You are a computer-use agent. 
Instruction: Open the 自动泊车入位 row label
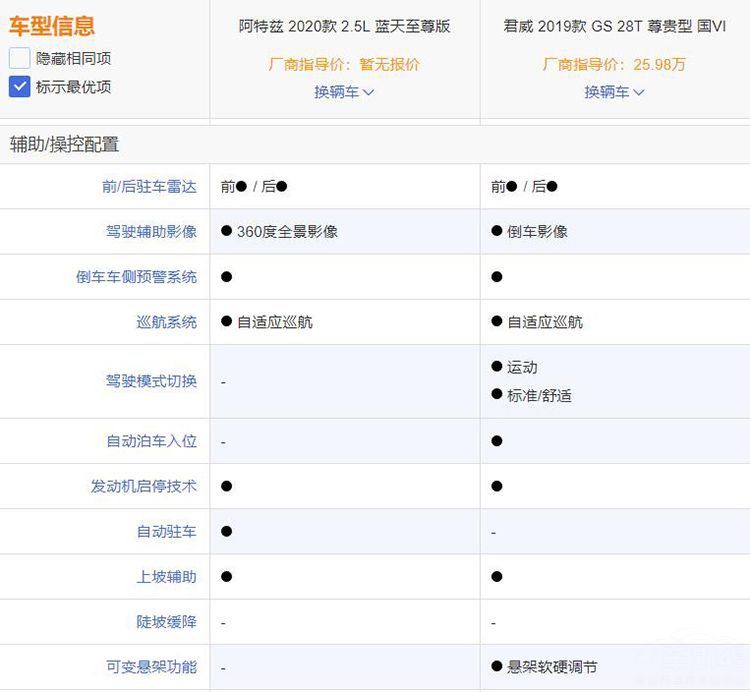tap(151, 441)
